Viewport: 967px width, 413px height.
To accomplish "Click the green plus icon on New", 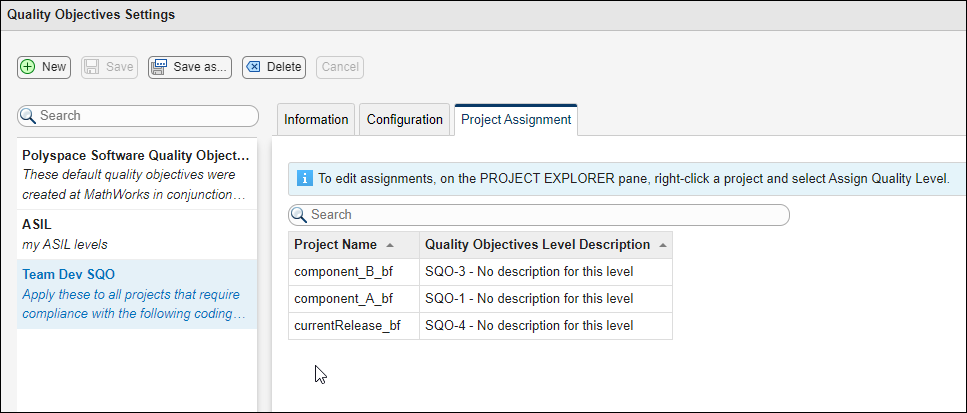I will tap(28, 67).
